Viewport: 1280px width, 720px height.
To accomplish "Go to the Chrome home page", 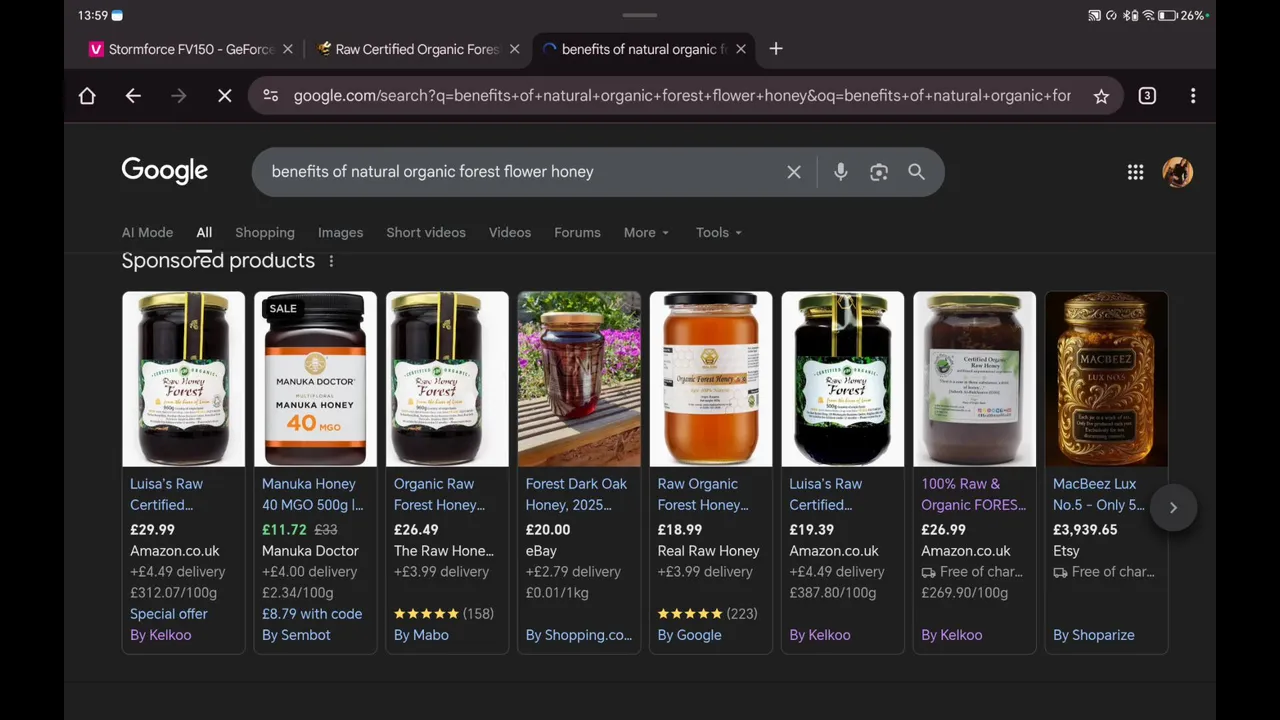I will pos(87,96).
